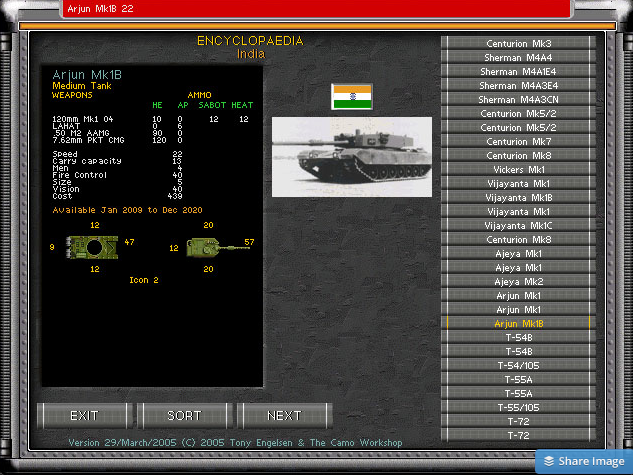Select Vijayanta Mk1C in the unit list
The height and width of the screenshot is (475, 633).
(518, 226)
